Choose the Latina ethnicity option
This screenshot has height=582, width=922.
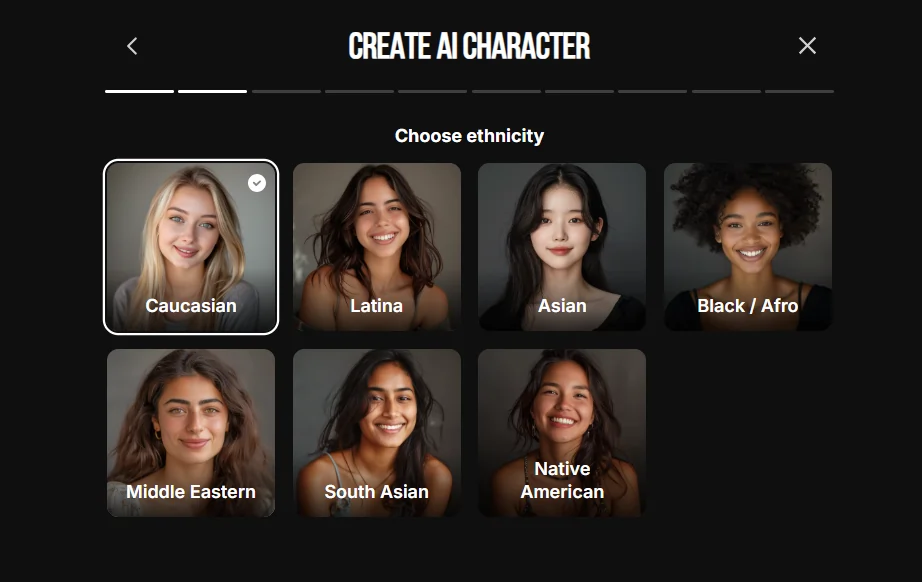point(377,247)
